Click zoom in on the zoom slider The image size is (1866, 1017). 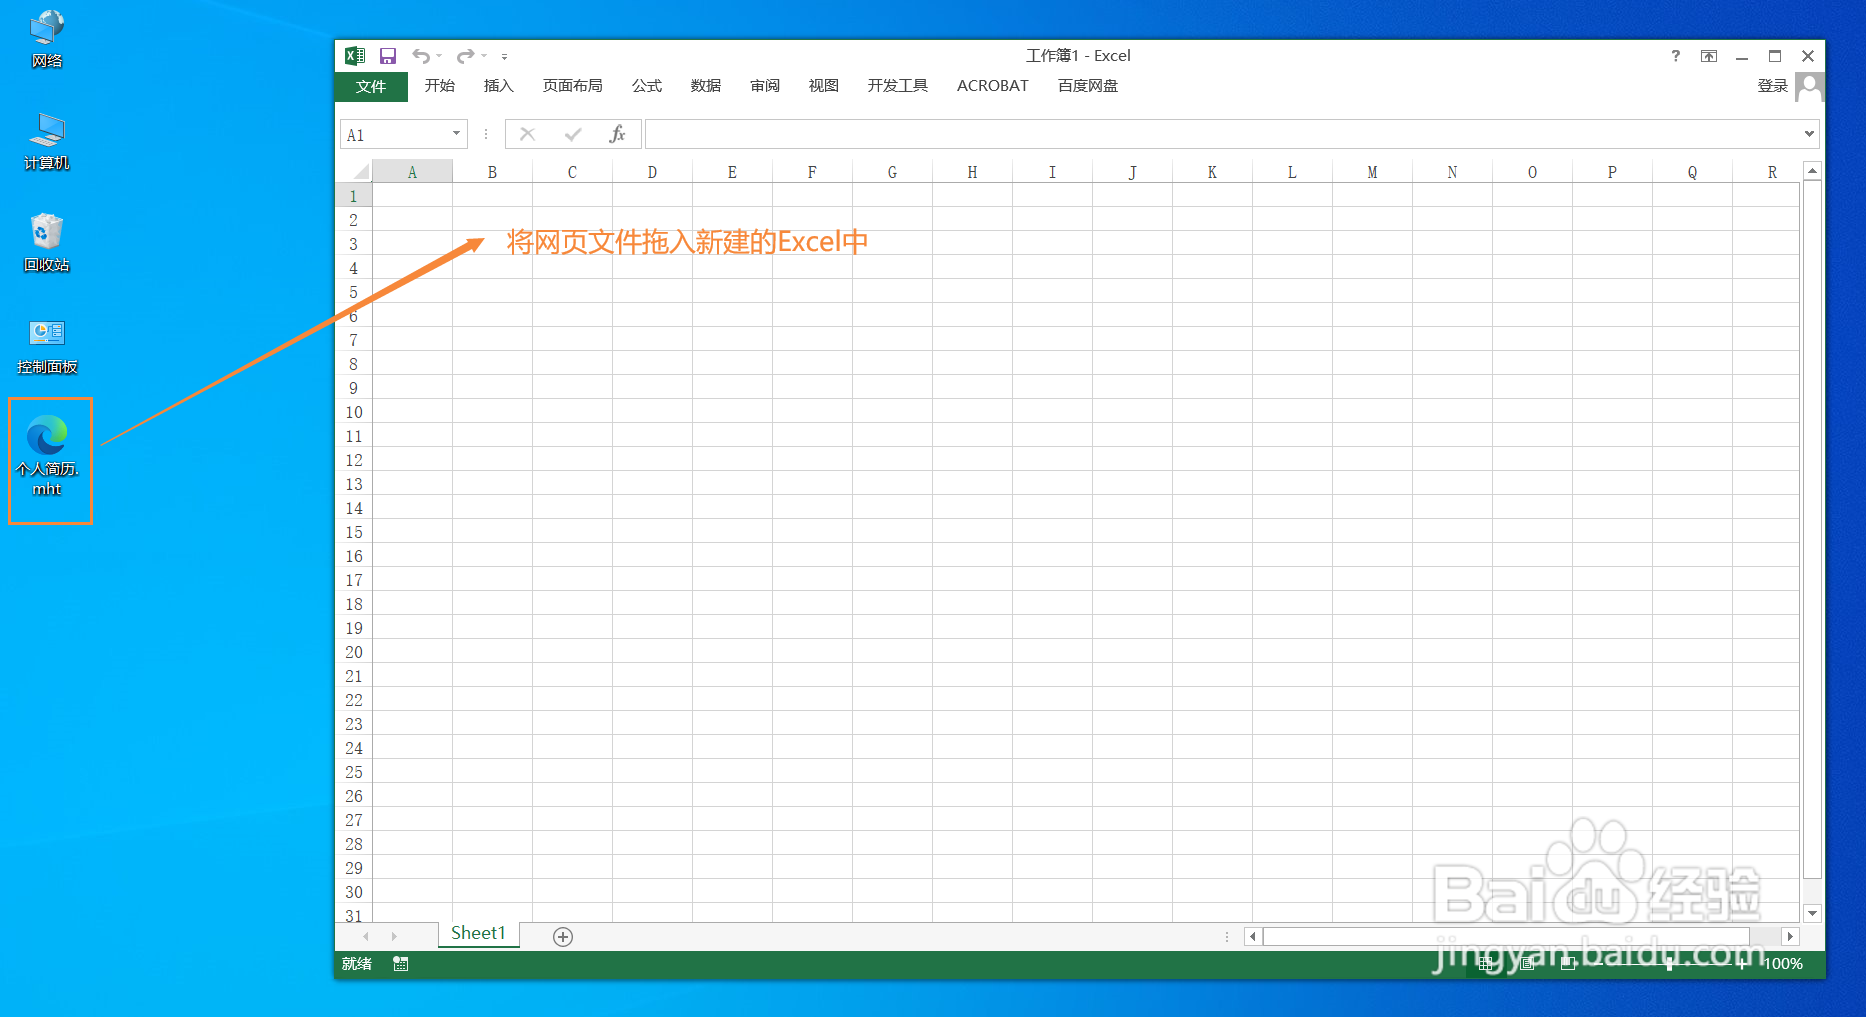tap(1742, 963)
